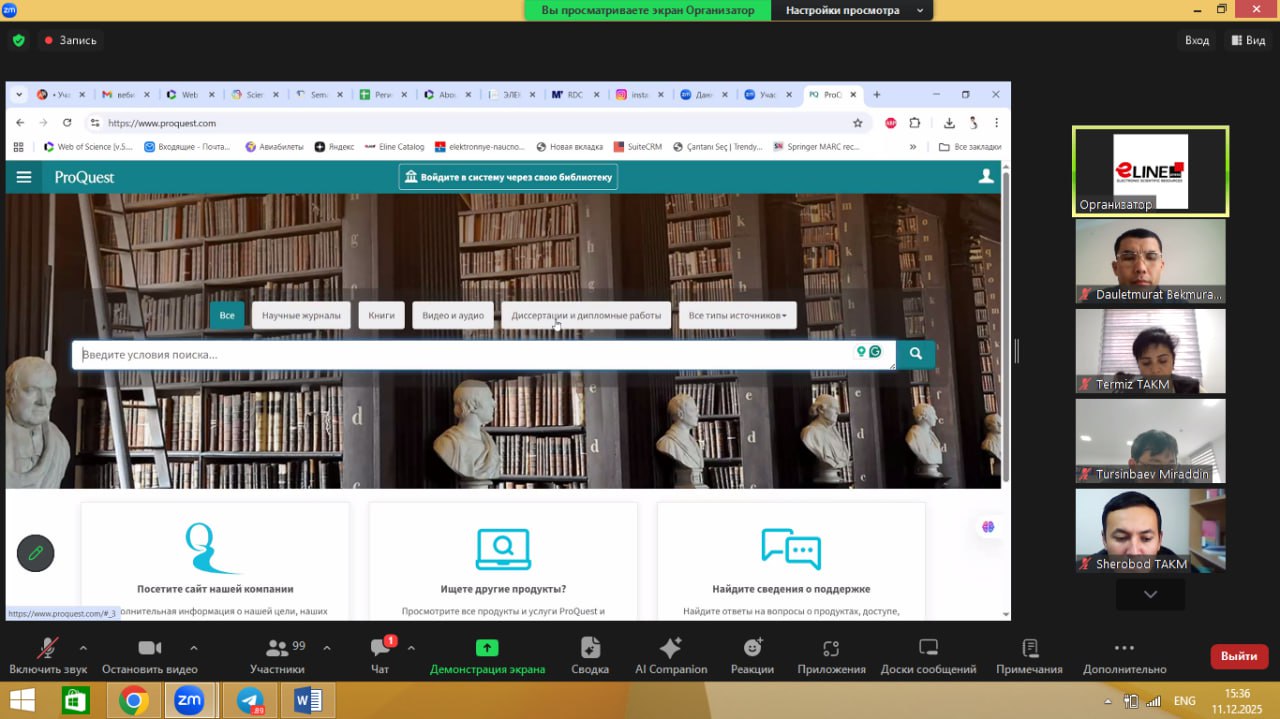Select the Научные журналы search tab
The width and height of the screenshot is (1280, 719).
tap(301, 315)
